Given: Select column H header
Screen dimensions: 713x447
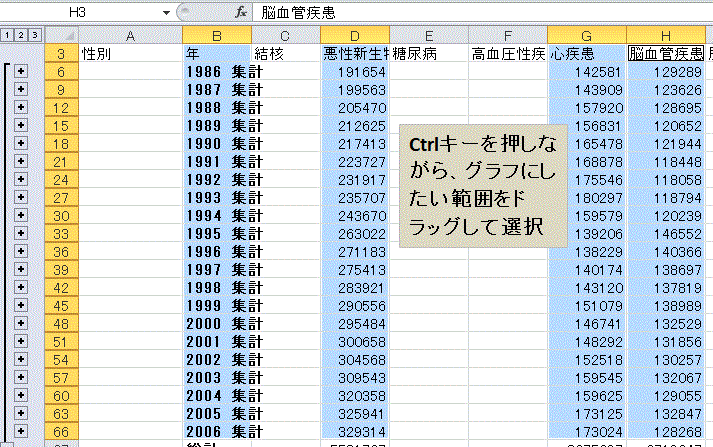Looking at the screenshot, I should point(666,35).
